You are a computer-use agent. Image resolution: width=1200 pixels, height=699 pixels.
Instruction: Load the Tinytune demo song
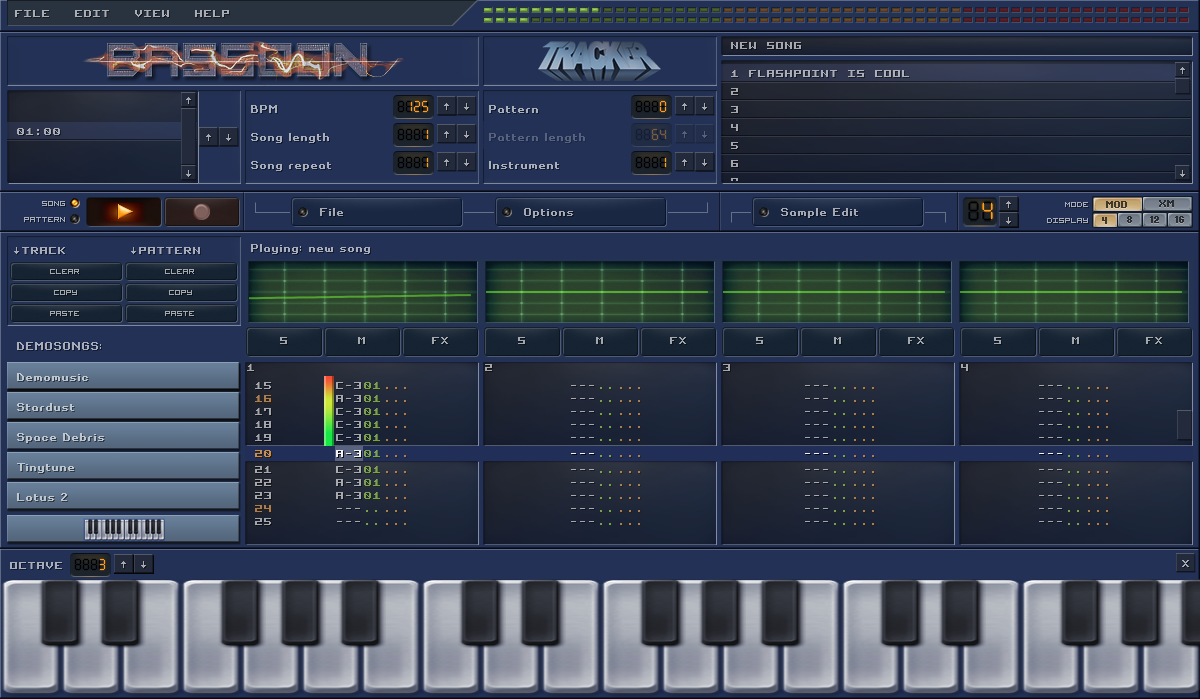[x=123, y=467]
